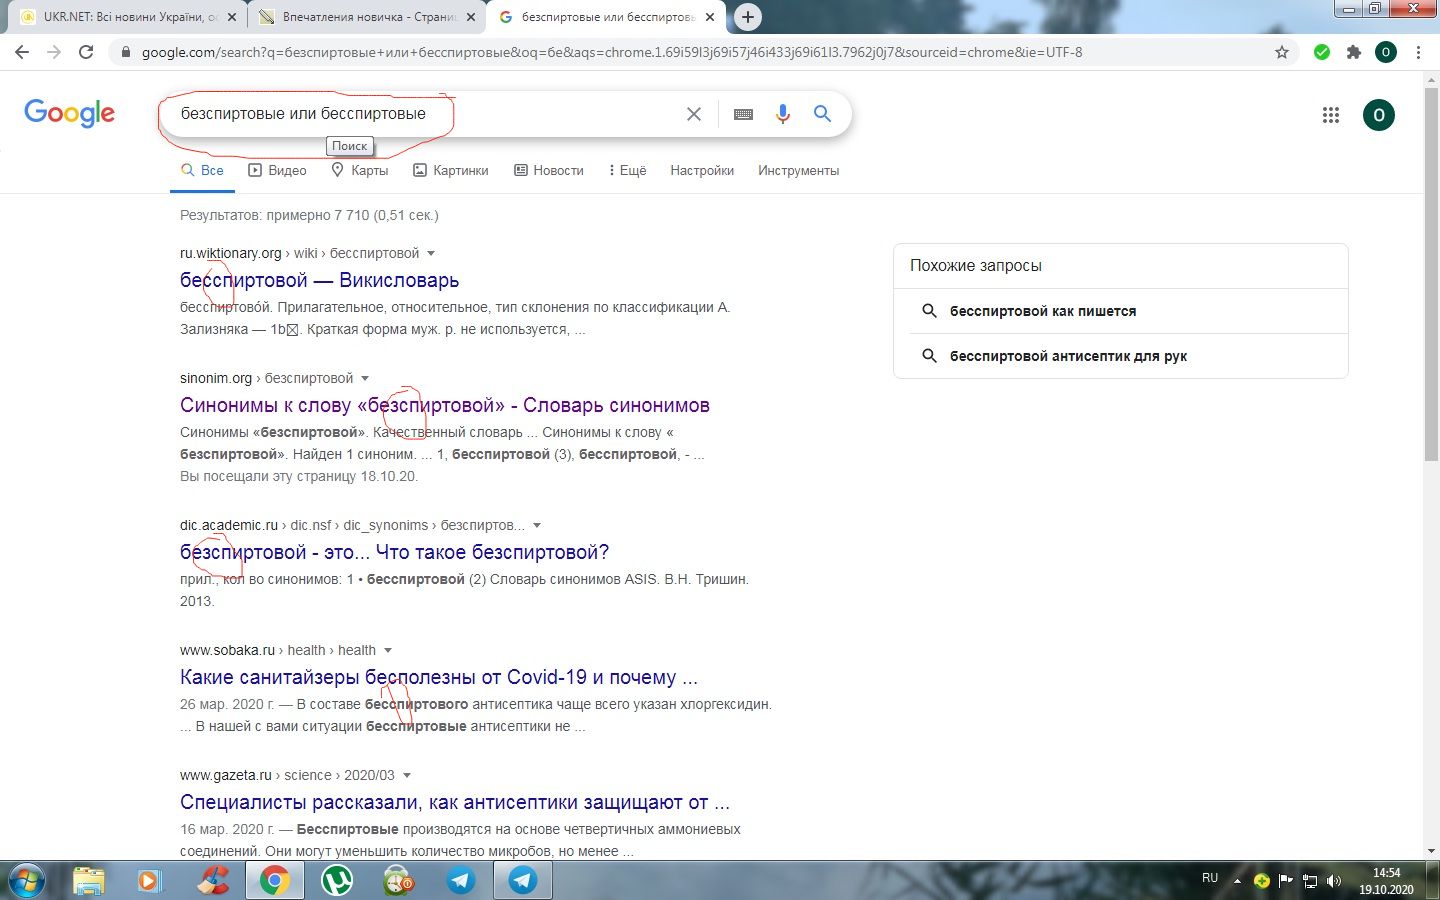Open a new Chrome tab
Viewport: 1440px width, 900px height.
coord(747,17)
